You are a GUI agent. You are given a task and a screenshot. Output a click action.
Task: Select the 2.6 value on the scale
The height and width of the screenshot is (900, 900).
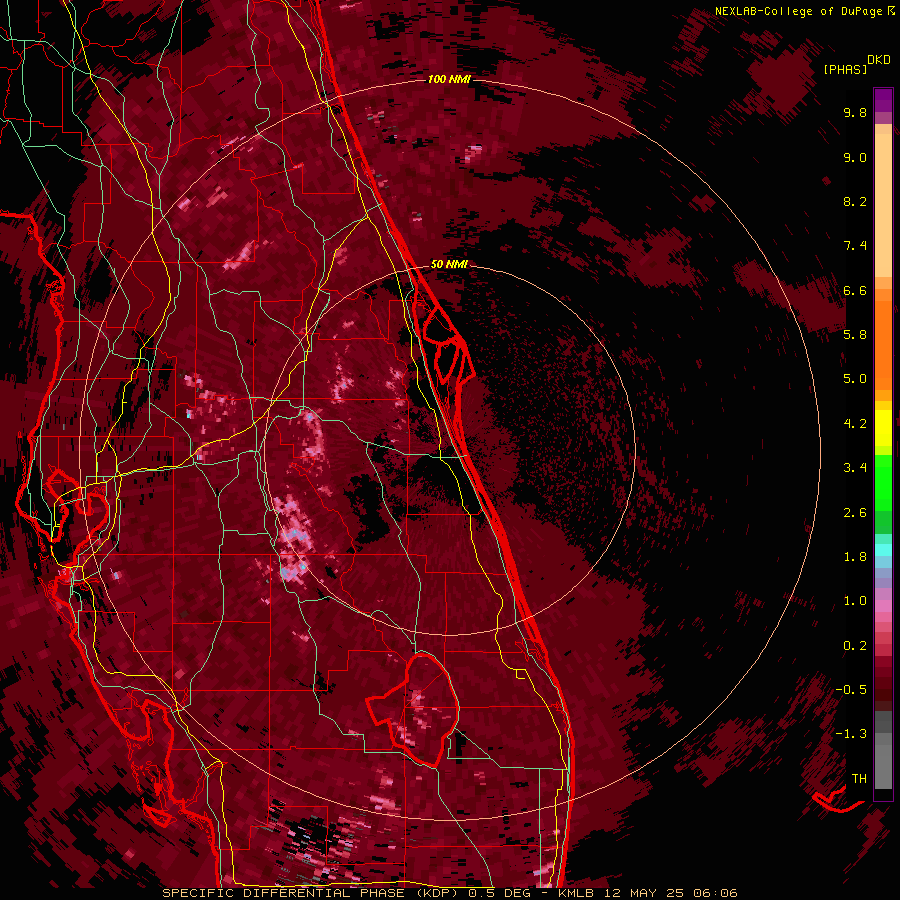click(855, 513)
